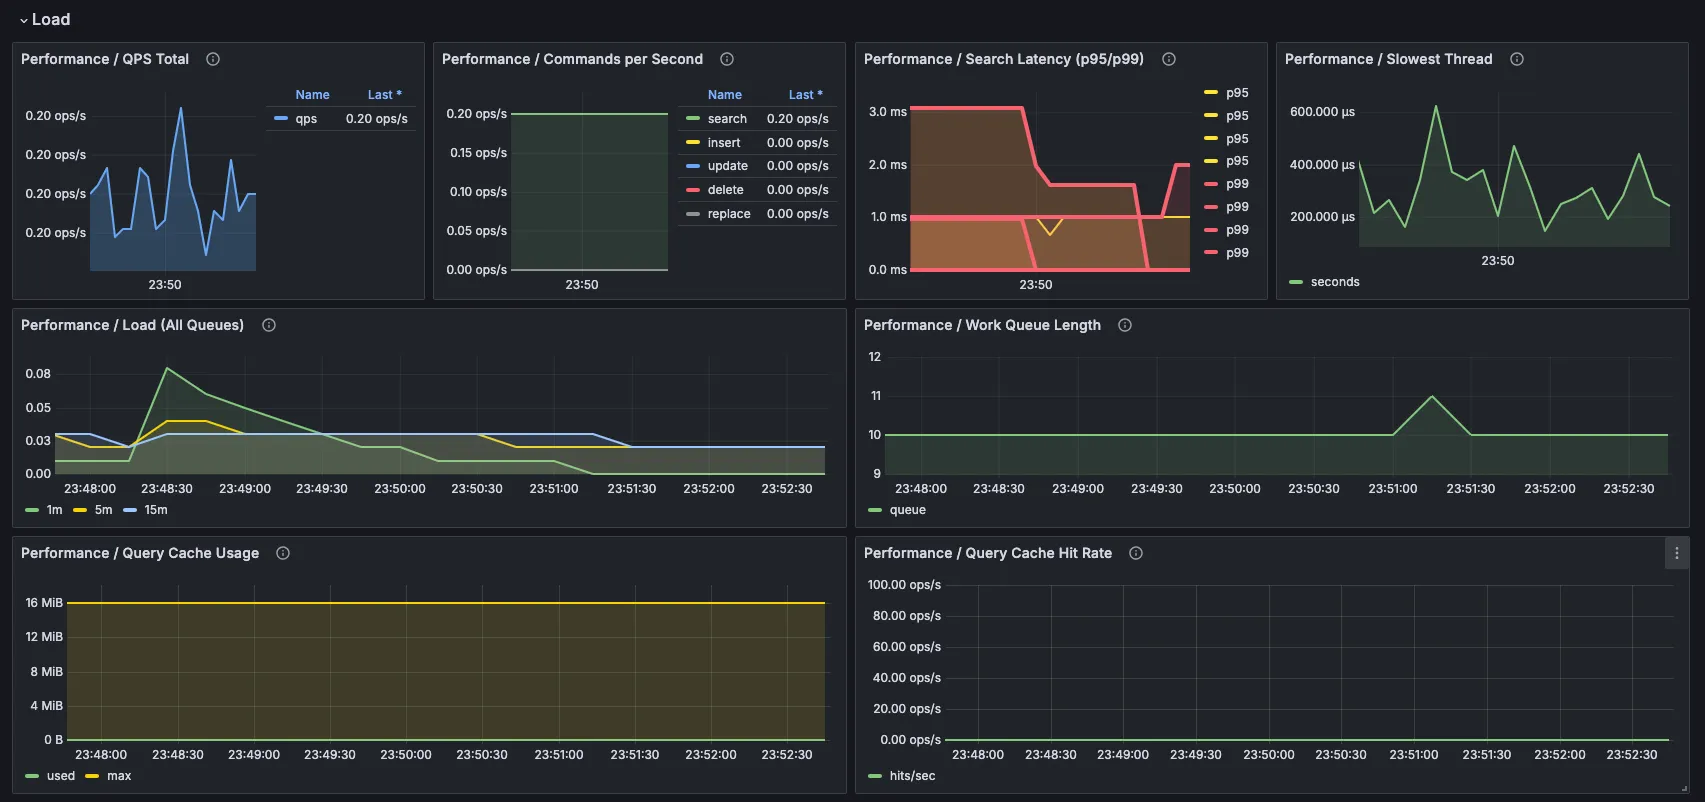1705x802 pixels.
Task: Sort Commands per Second legend by Name
Action: coord(724,95)
